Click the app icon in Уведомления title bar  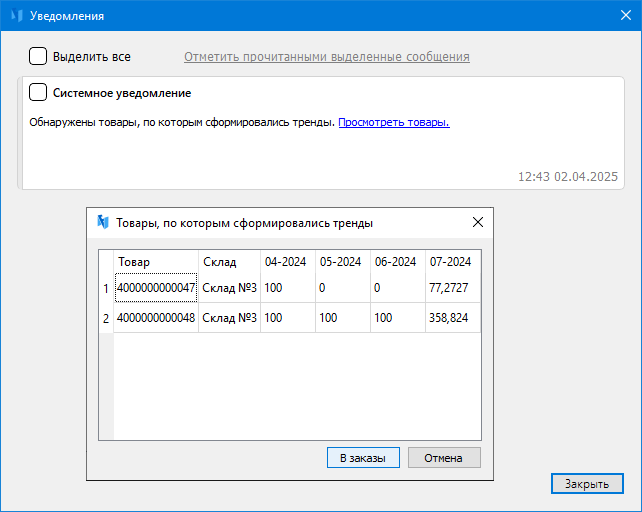(x=16, y=17)
